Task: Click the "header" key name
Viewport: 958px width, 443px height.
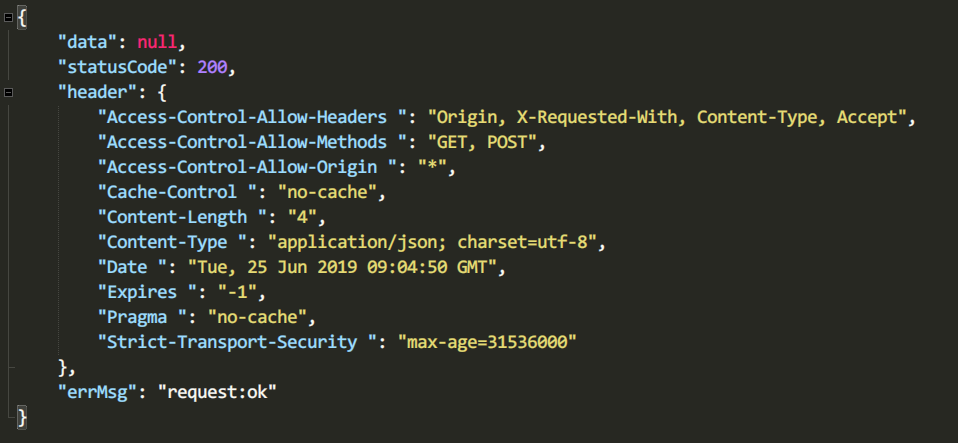Action: [96, 92]
